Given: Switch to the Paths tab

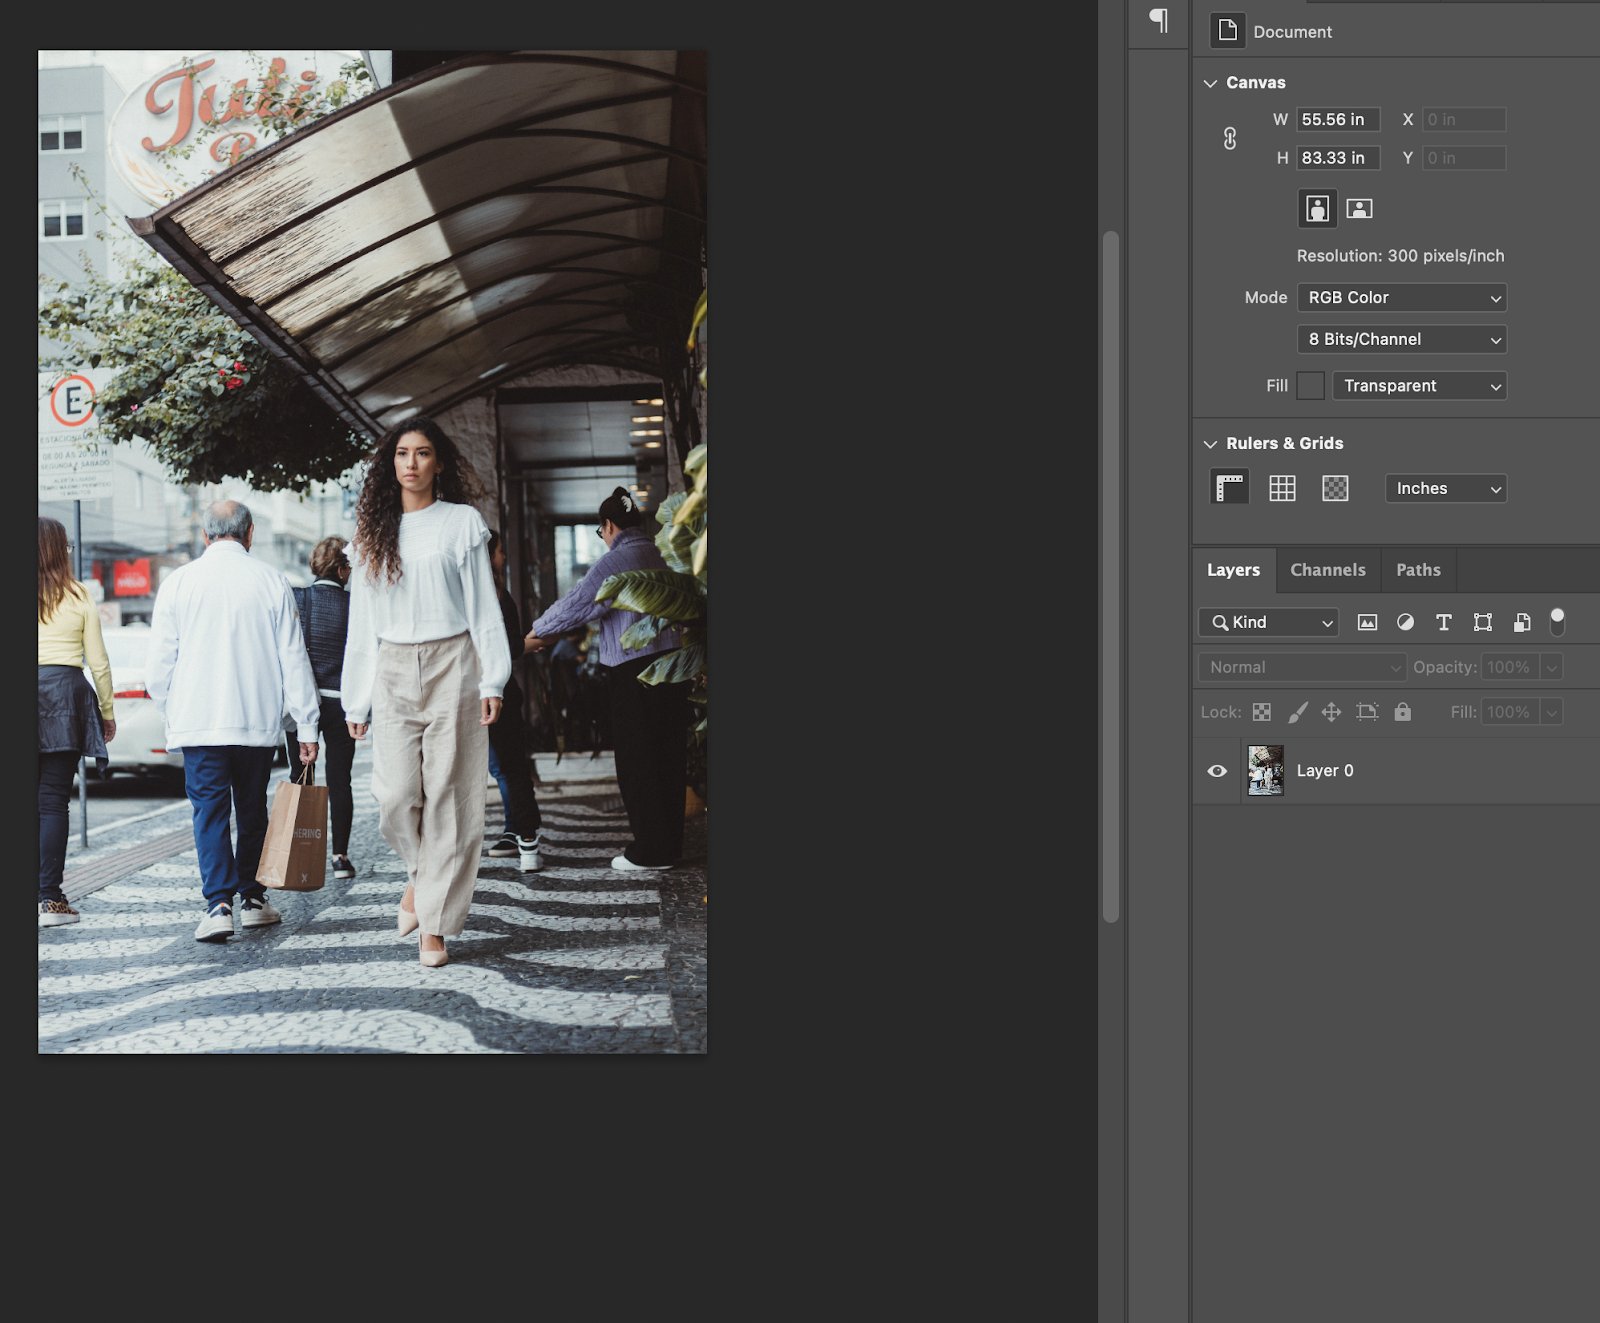Looking at the screenshot, I should (x=1418, y=570).
